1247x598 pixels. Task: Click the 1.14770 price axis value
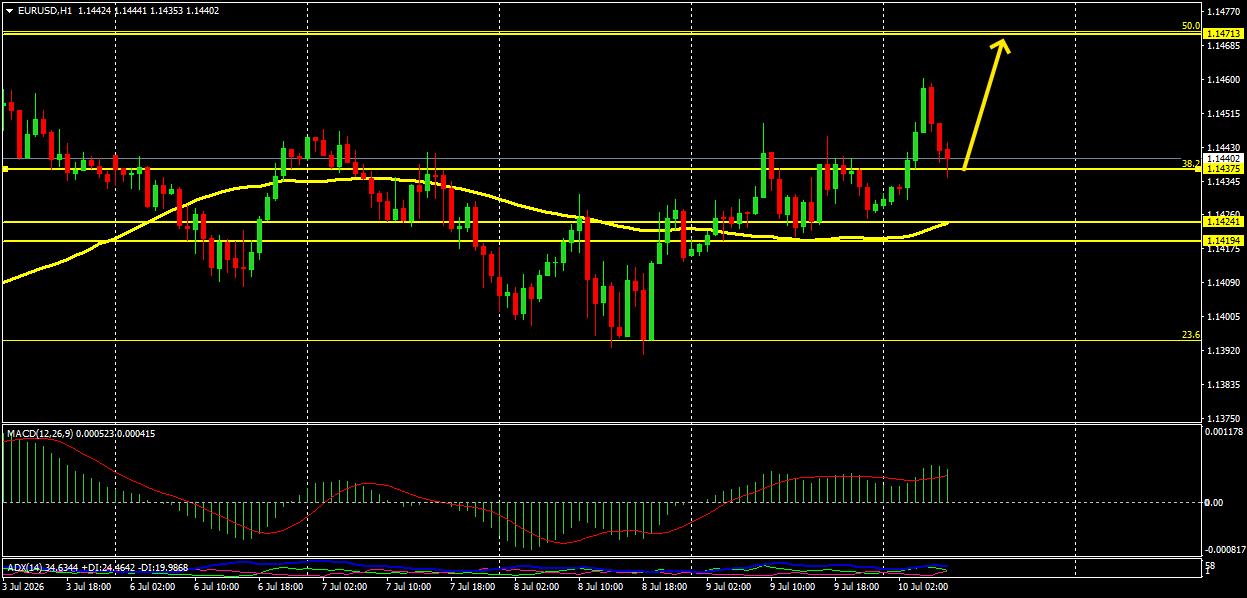click(x=1223, y=12)
